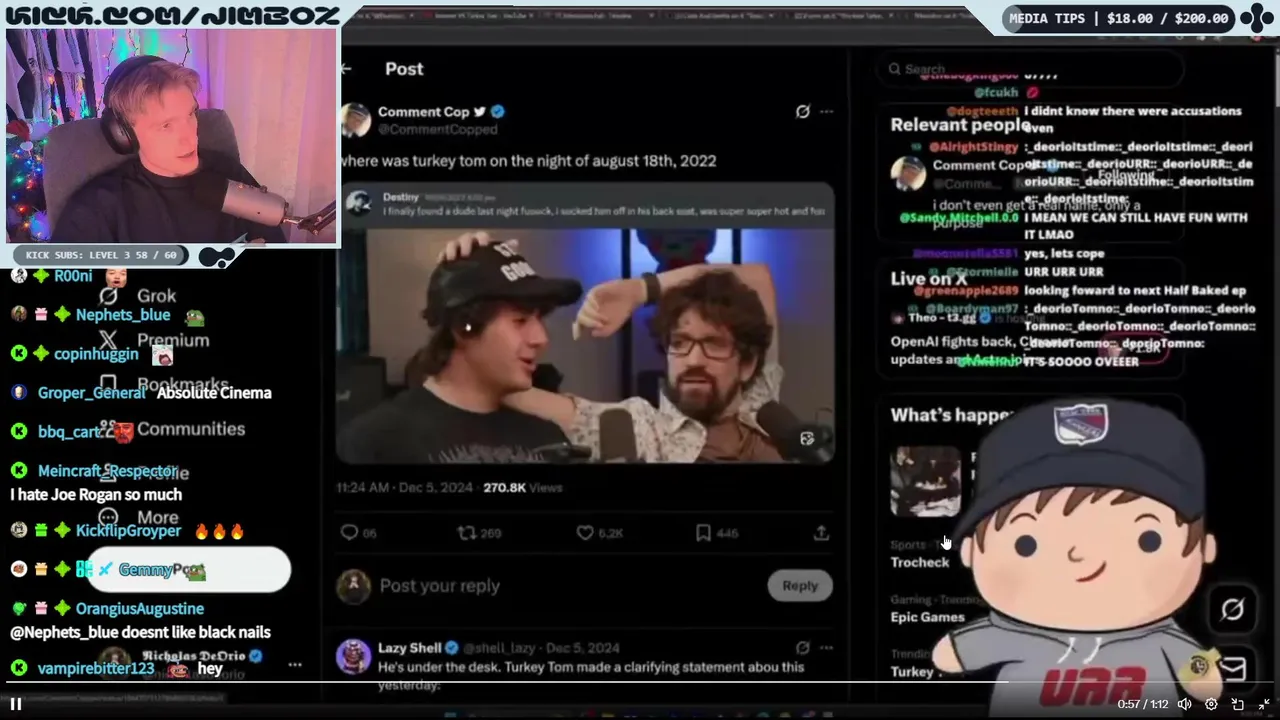Mute the video volume speaker
The width and height of the screenshot is (1280, 720).
click(1185, 704)
